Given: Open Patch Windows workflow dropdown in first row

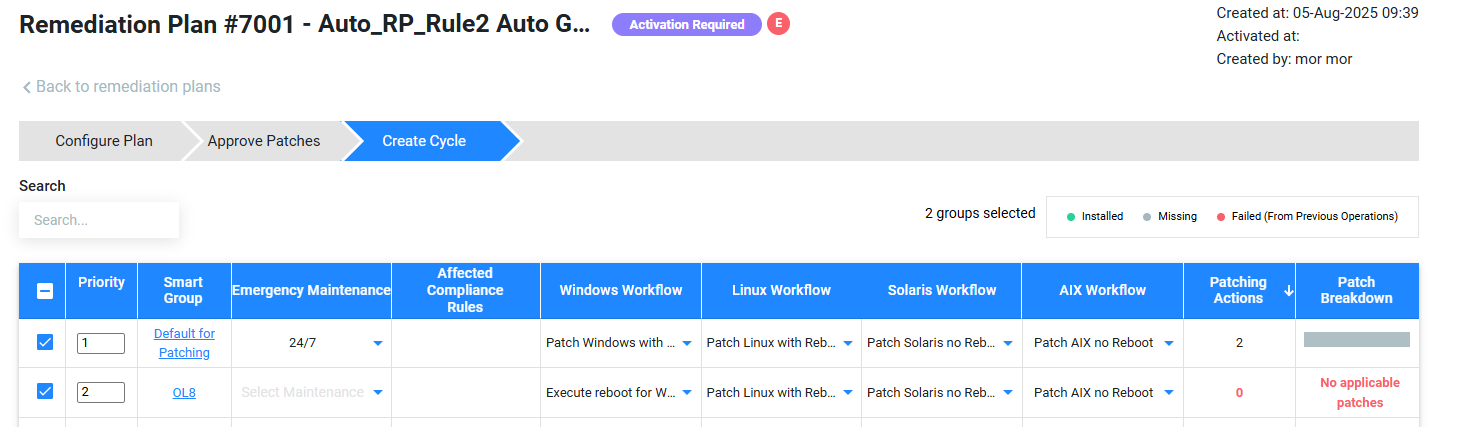Looking at the screenshot, I should click(686, 343).
